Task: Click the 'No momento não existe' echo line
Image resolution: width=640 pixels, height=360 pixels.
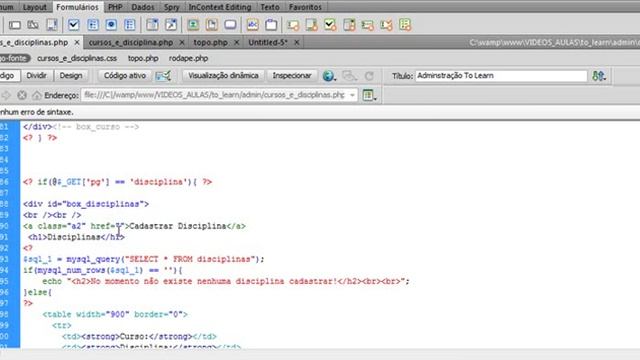Action: 226,281
